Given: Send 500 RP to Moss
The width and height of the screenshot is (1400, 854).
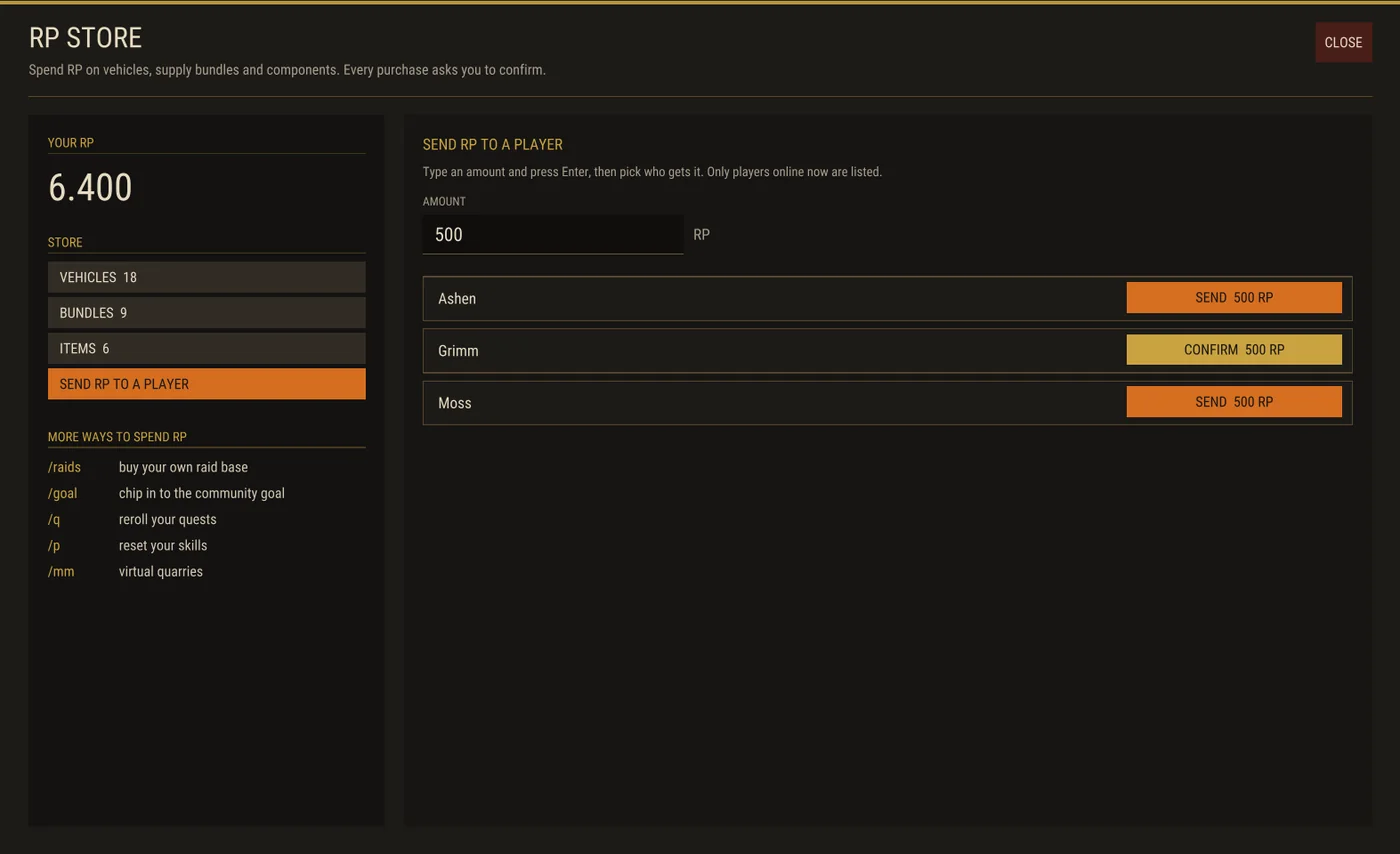Looking at the screenshot, I should click(x=1234, y=402).
